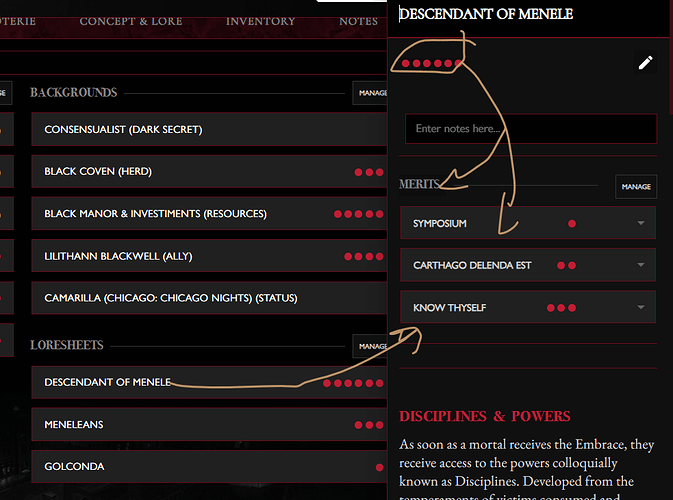Expand the Symposium merit chevron

click(641, 223)
